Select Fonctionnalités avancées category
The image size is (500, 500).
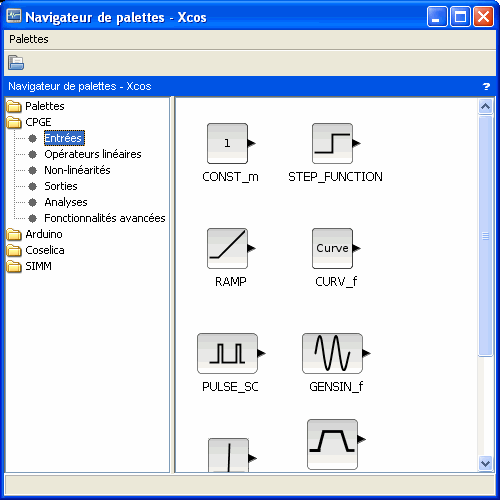pyautogui.click(x=105, y=218)
